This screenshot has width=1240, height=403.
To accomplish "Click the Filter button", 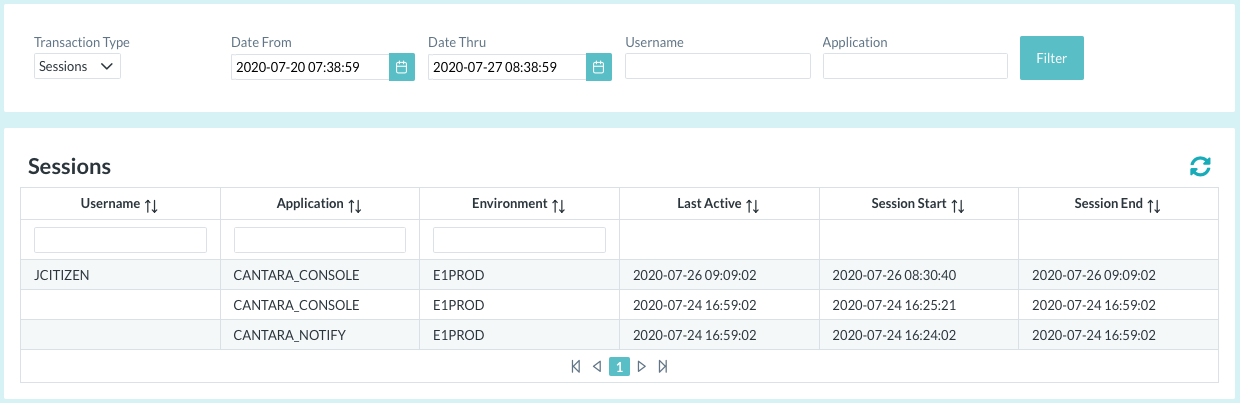I will pyautogui.click(x=1051, y=58).
